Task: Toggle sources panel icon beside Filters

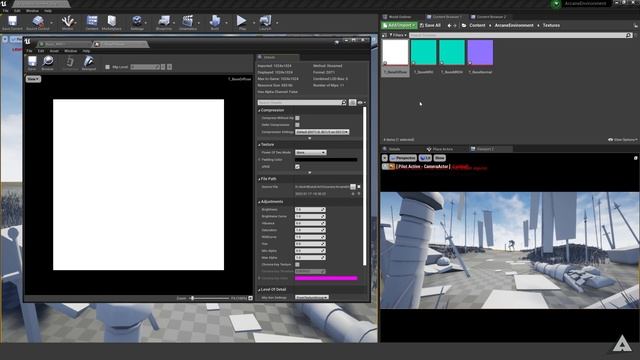Action: tap(384, 36)
